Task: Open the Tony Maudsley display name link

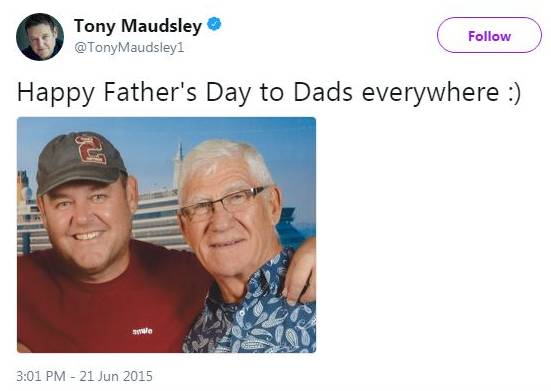Action: (x=138, y=26)
